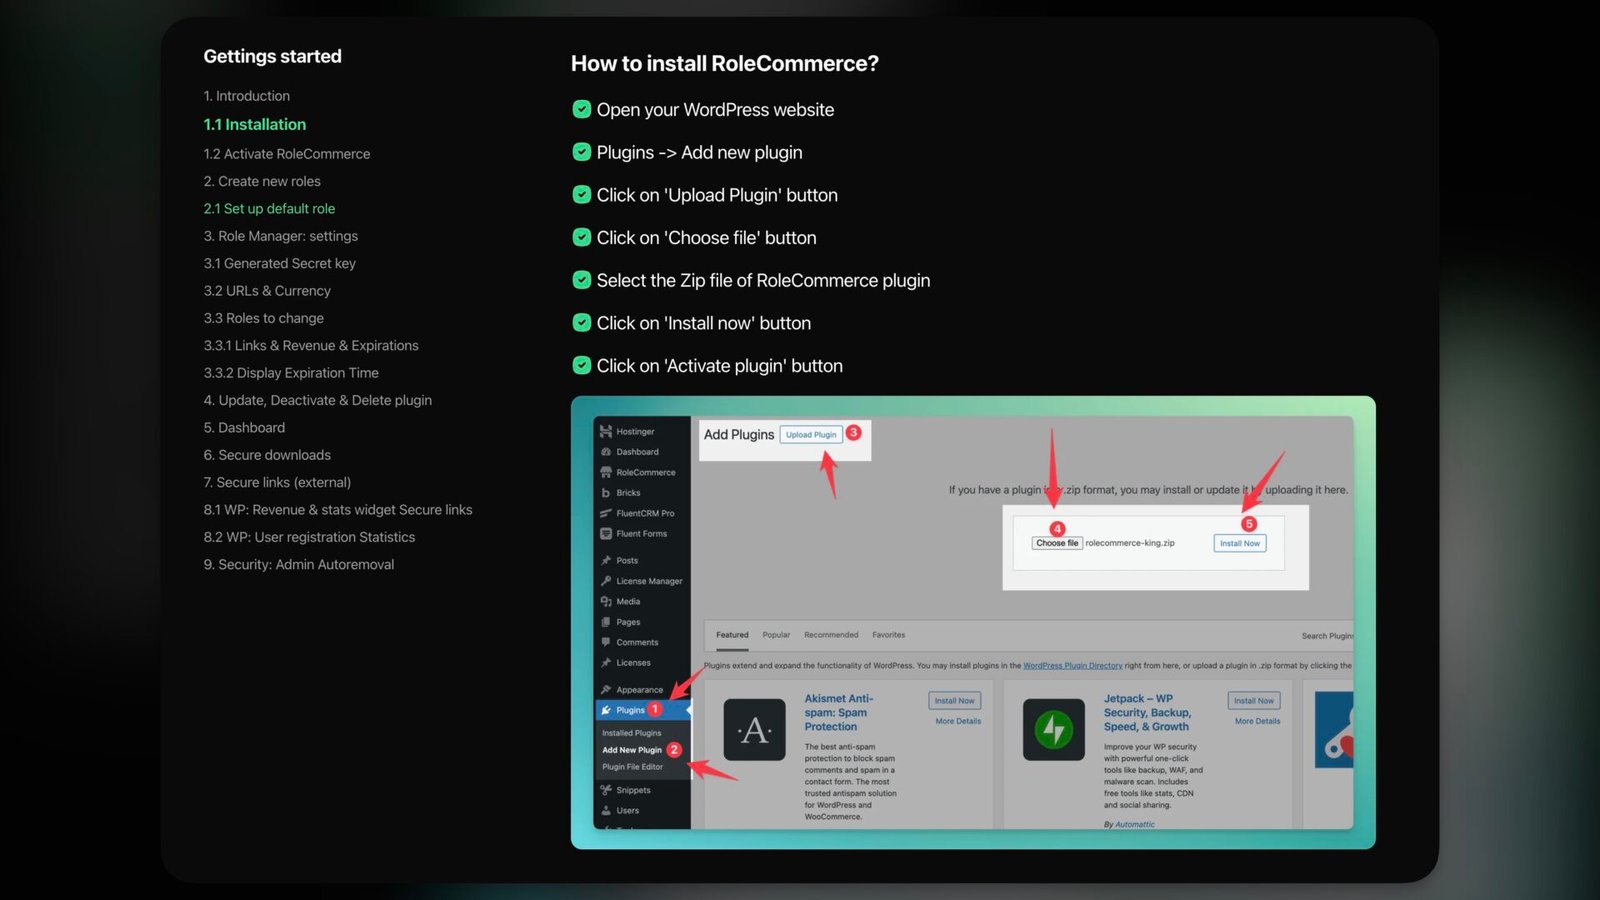Select the RoleCommerce sidebar icon
Screen dimensions: 1600x900
point(607,471)
